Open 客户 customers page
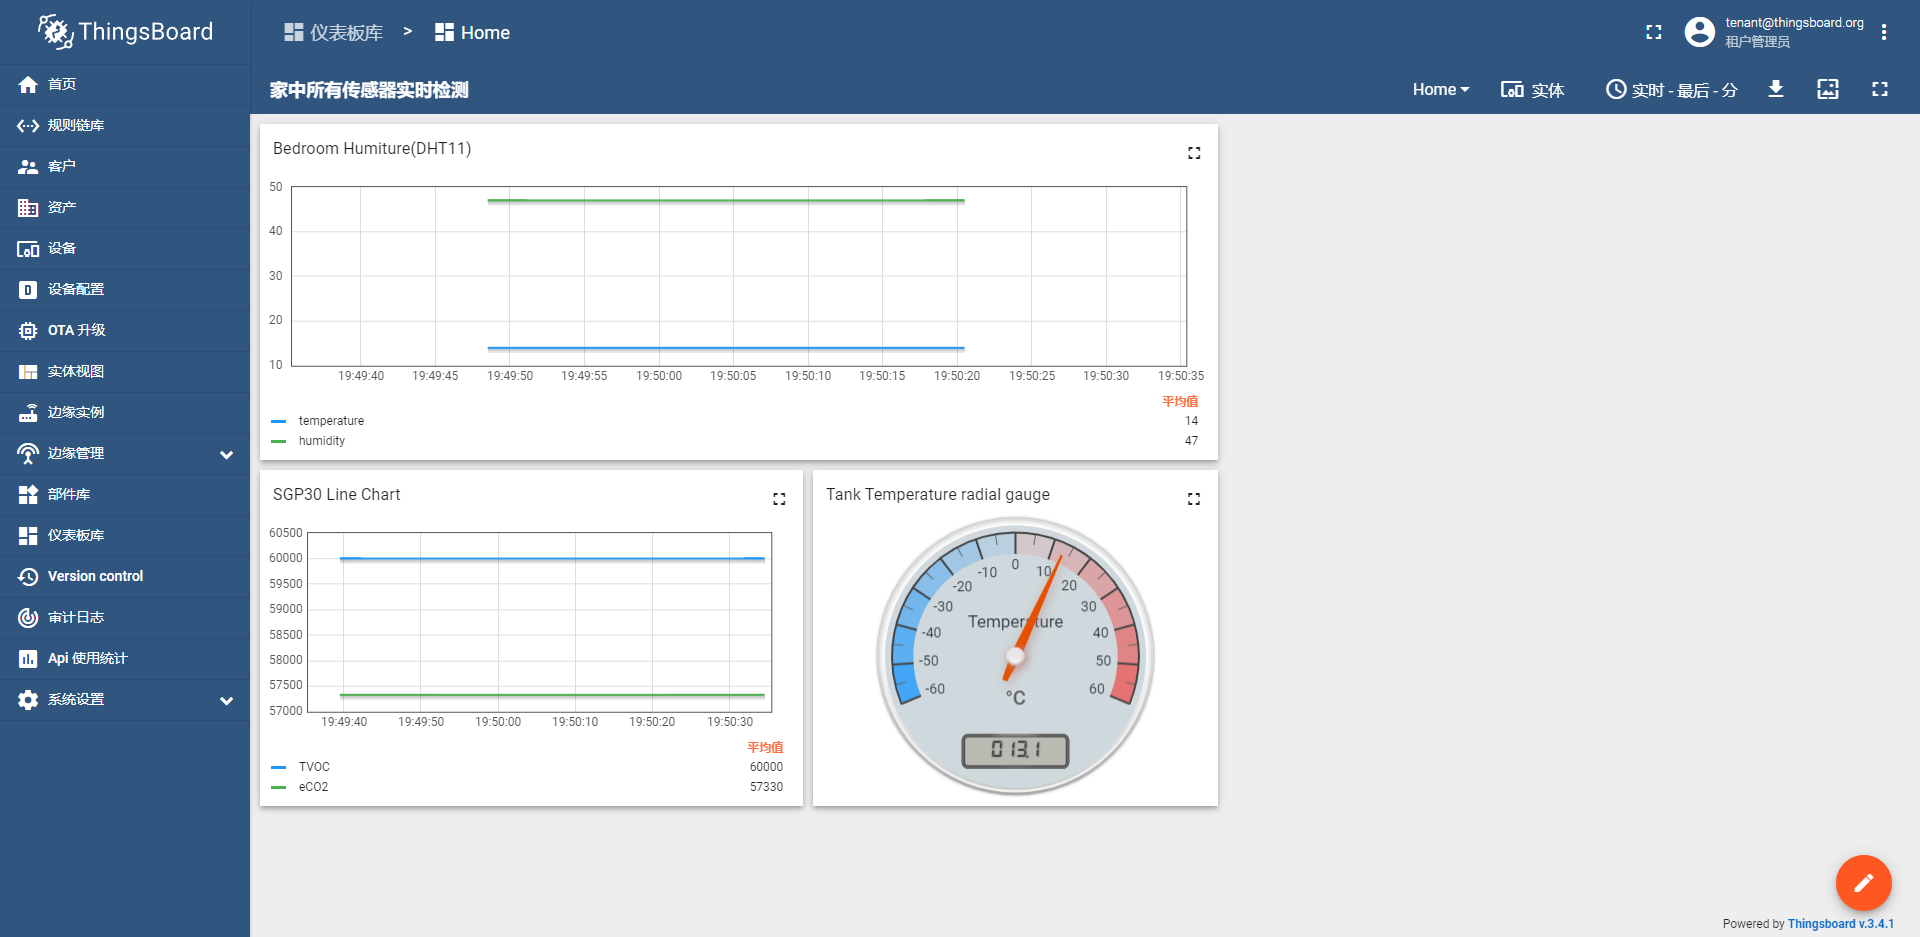The image size is (1920, 937). (125, 166)
